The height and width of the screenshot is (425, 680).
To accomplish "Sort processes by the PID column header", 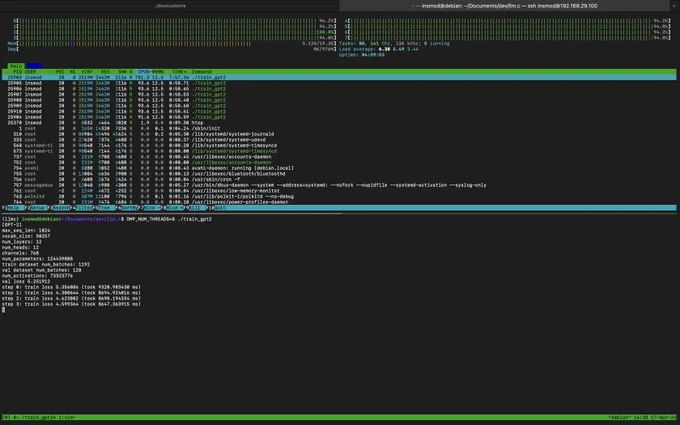I will point(17,72).
